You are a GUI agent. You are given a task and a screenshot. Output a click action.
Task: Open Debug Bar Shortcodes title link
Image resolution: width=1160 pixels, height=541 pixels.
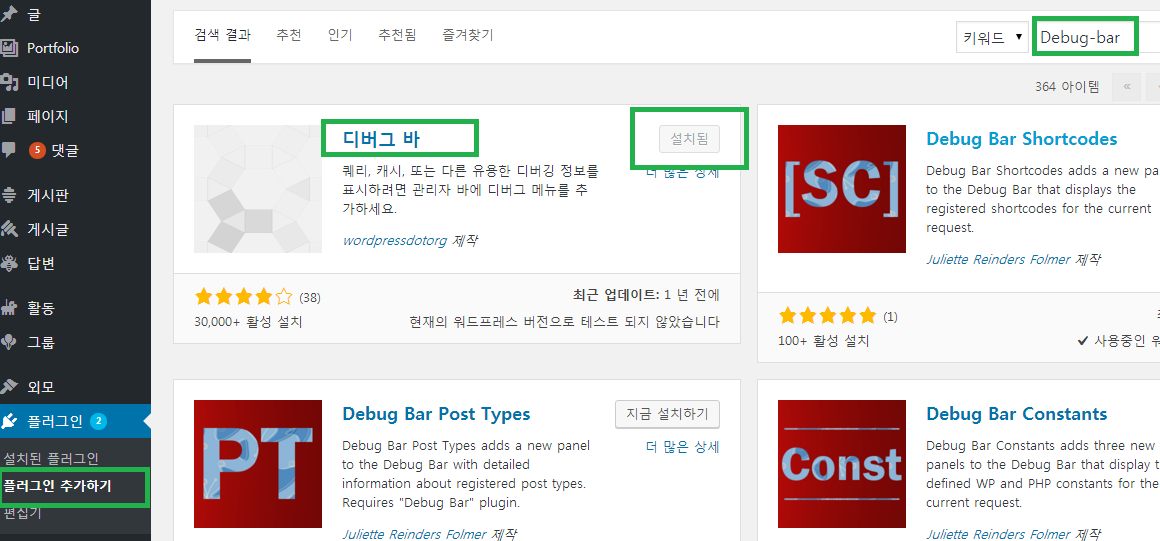click(x=1022, y=138)
